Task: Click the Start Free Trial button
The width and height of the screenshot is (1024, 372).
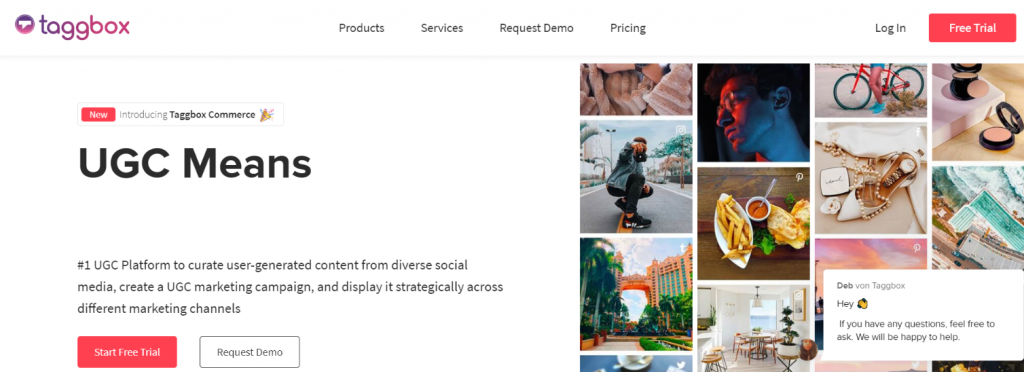Action: (x=127, y=352)
